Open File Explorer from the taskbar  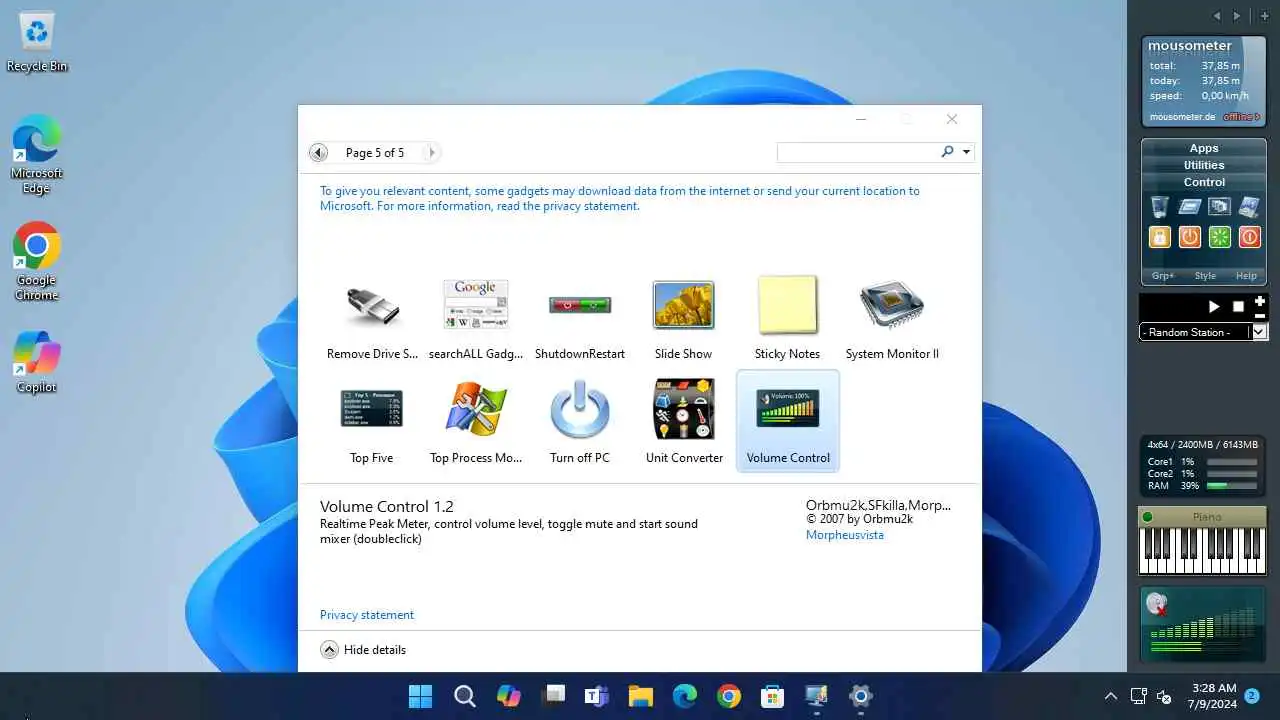(x=641, y=696)
